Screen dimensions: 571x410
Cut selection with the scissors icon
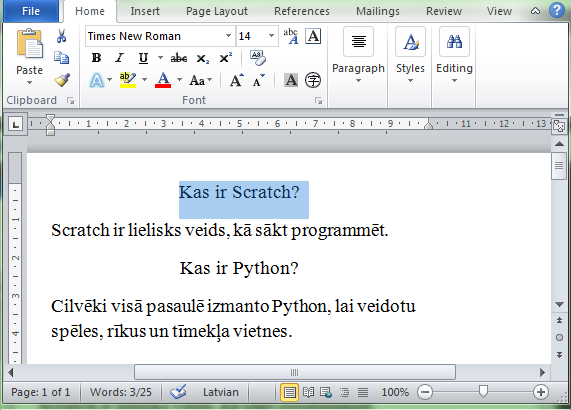[x=62, y=36]
